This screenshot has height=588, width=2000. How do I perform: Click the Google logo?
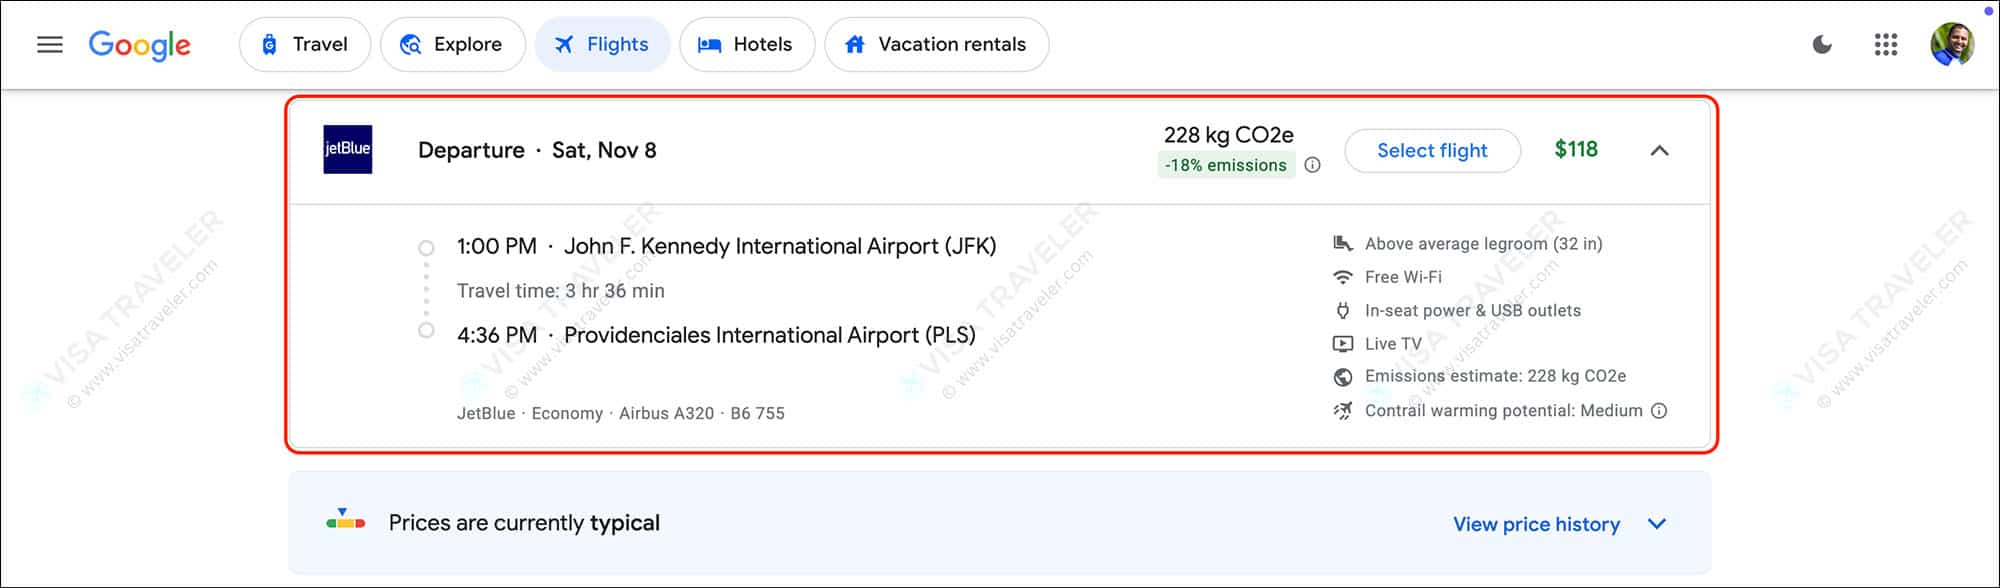pyautogui.click(x=140, y=45)
